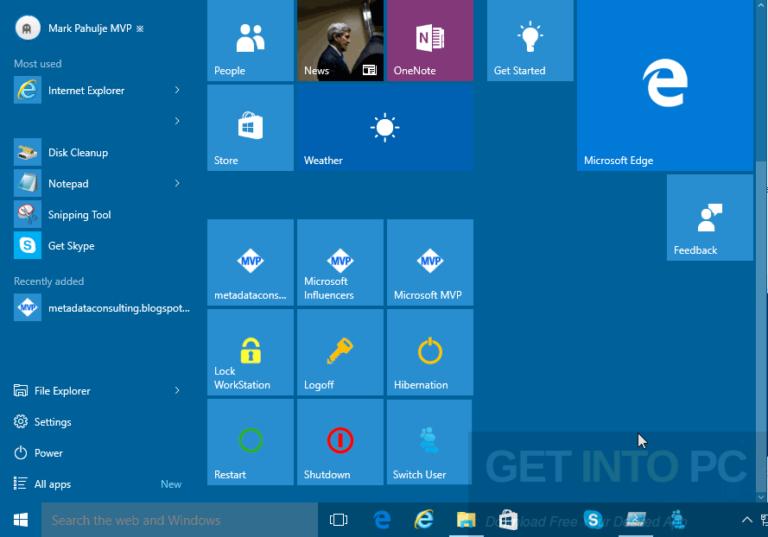Click the Lock WorkStation tile

click(x=250, y=352)
